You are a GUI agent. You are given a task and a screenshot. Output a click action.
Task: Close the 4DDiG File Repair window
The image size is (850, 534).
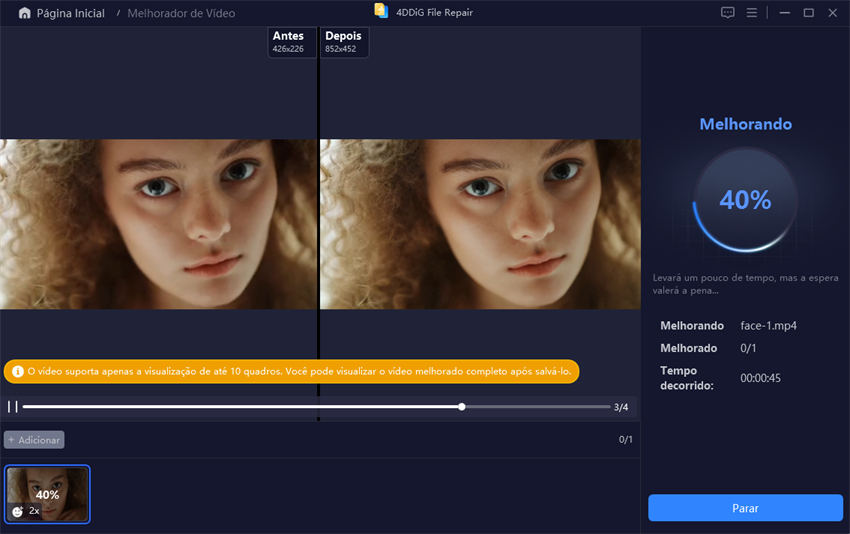tap(834, 13)
